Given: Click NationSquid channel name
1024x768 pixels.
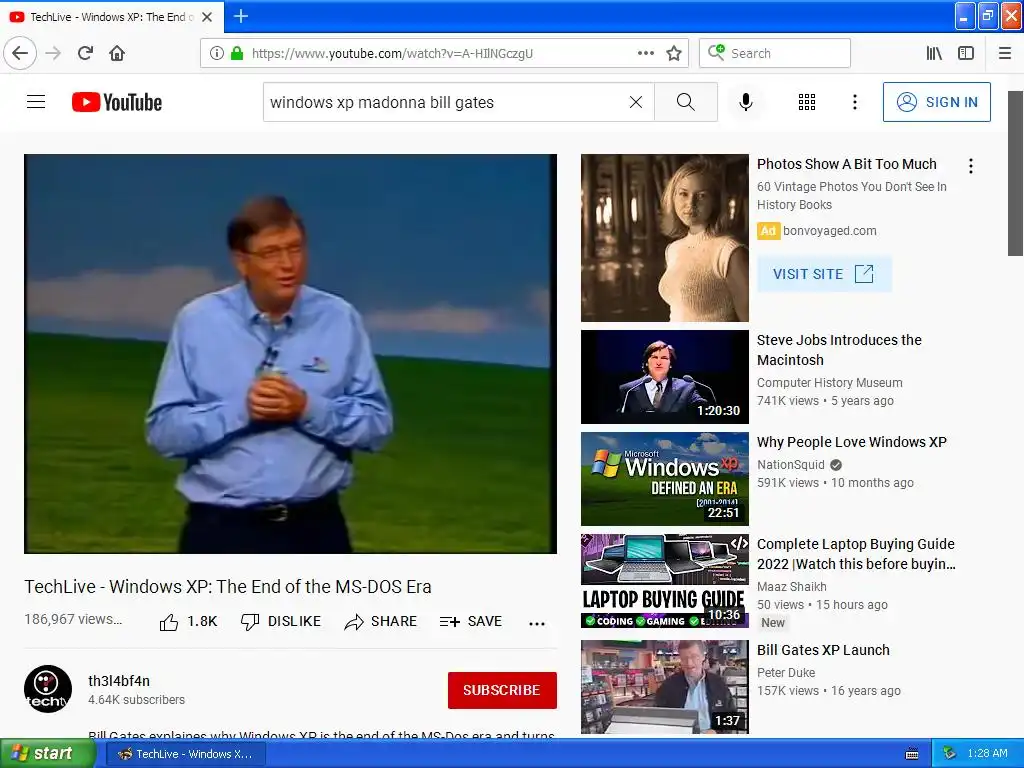Looking at the screenshot, I should coord(791,464).
